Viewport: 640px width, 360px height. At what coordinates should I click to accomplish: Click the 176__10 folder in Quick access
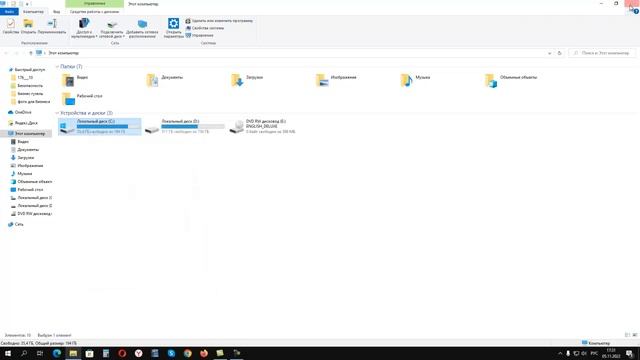[25, 78]
